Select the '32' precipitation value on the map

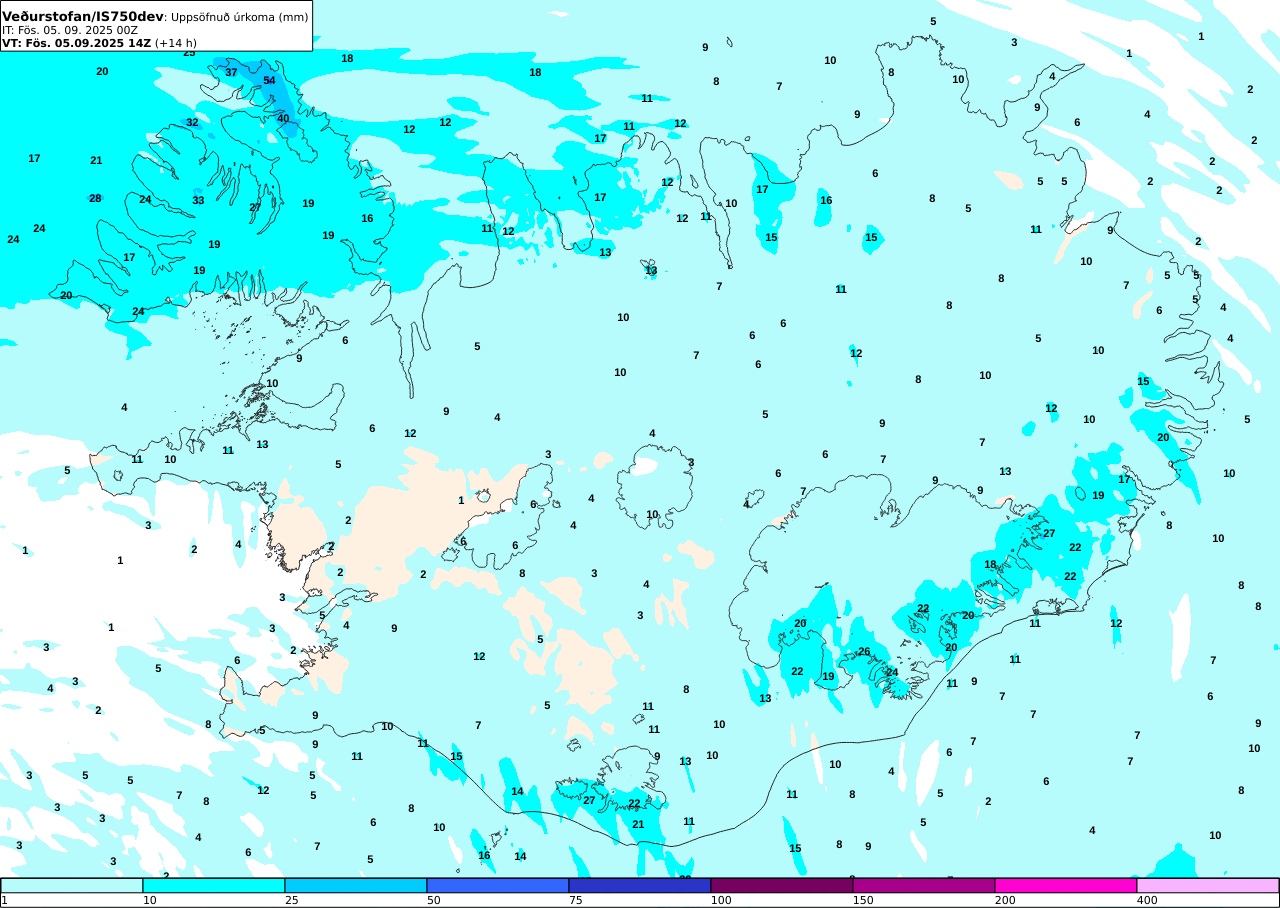click(x=192, y=122)
